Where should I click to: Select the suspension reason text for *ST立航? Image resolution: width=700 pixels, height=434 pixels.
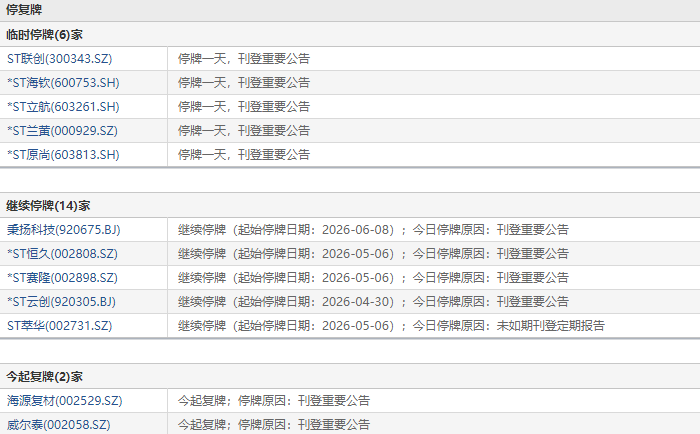244,107
